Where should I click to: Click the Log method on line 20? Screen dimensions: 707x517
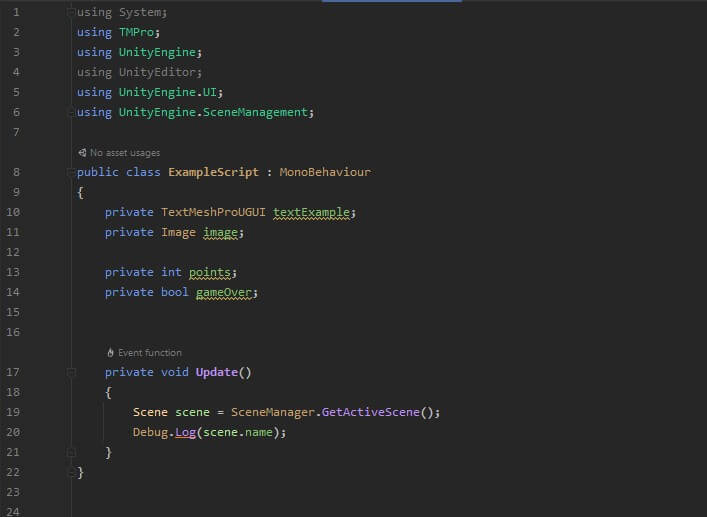[x=185, y=432]
